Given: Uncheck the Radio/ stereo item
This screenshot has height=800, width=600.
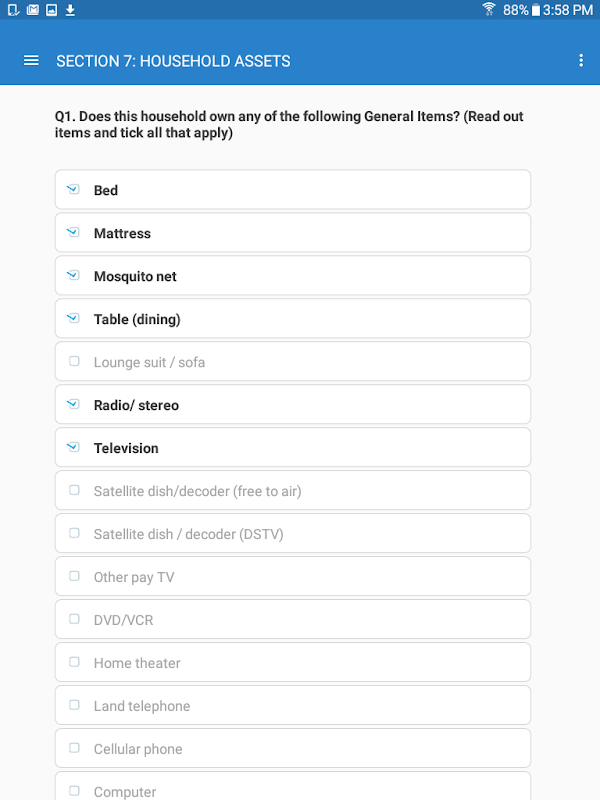Looking at the screenshot, I should pos(73,405).
